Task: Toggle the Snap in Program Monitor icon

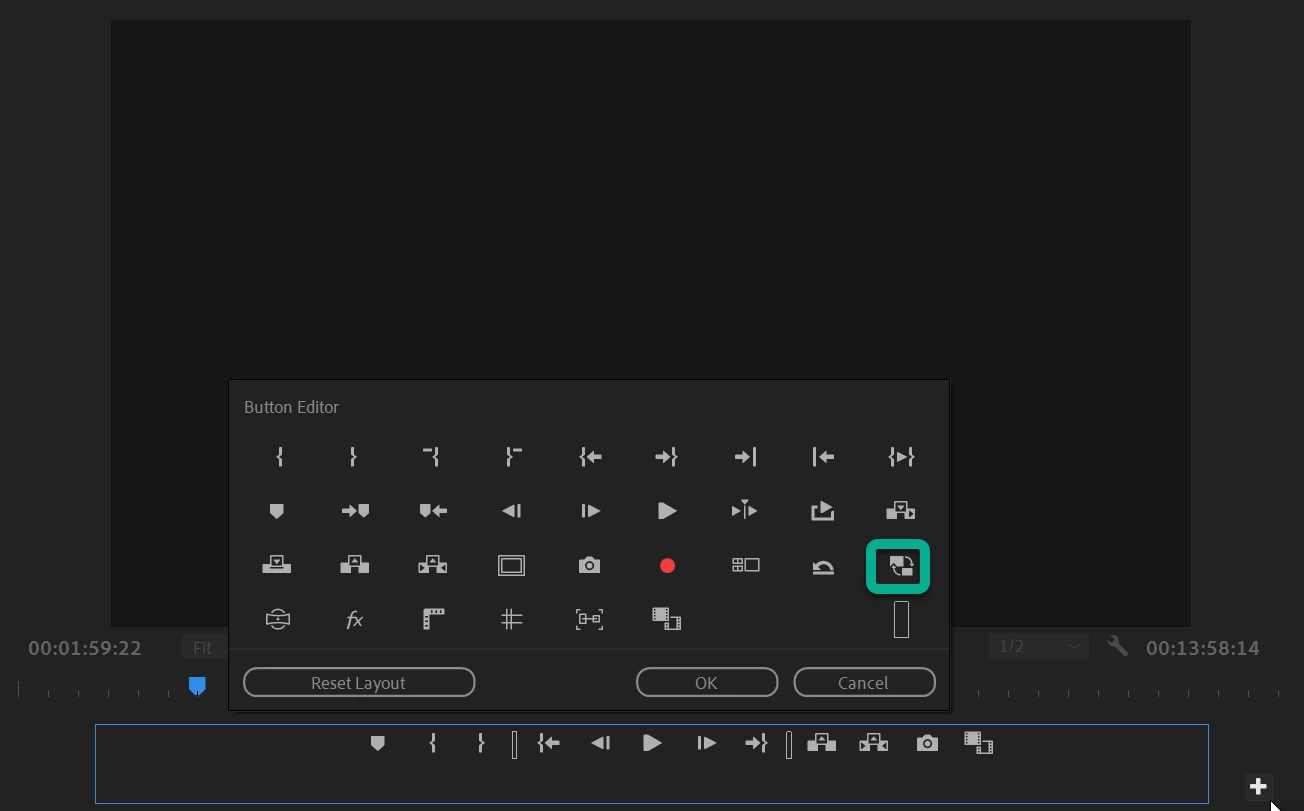Action: [x=589, y=620]
